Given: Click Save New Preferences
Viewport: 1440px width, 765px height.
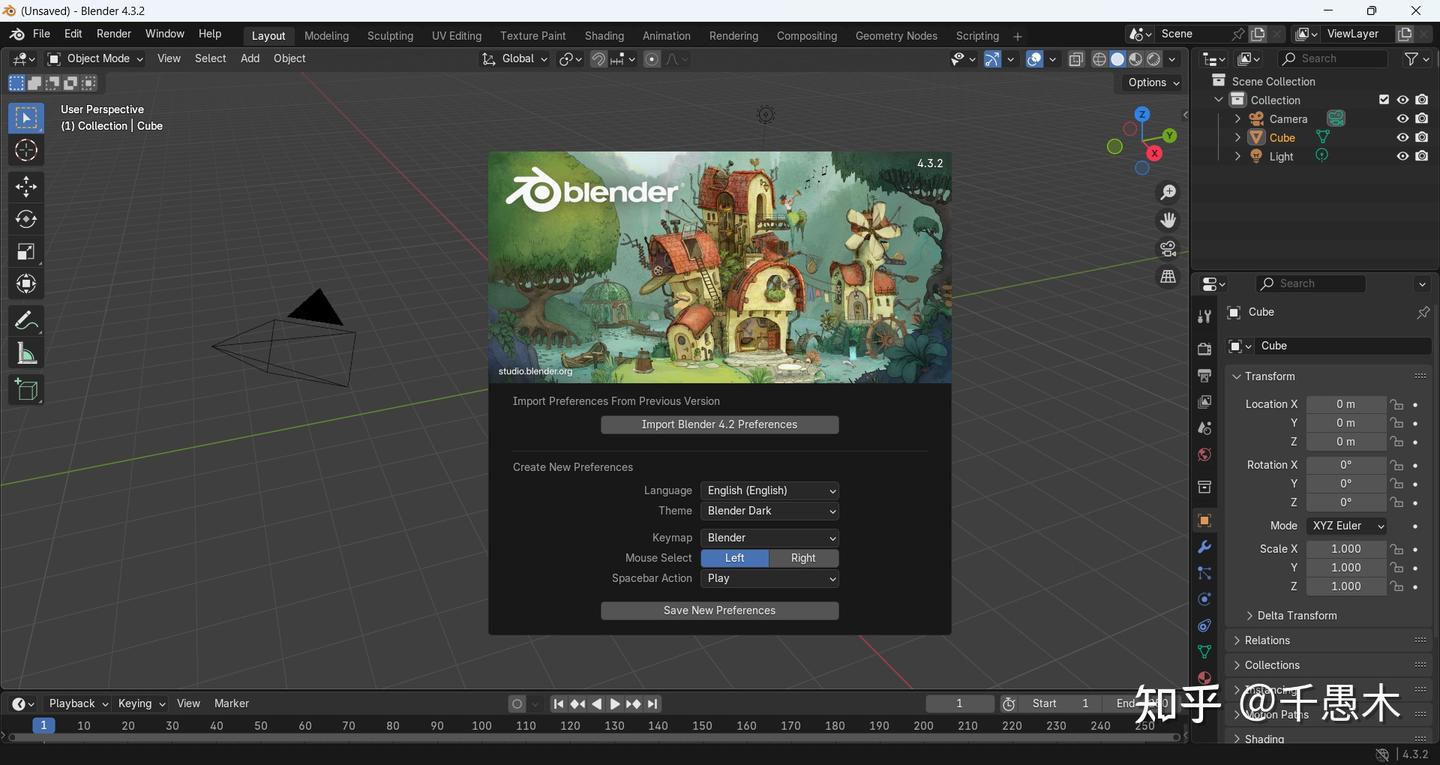Looking at the screenshot, I should pos(719,610).
